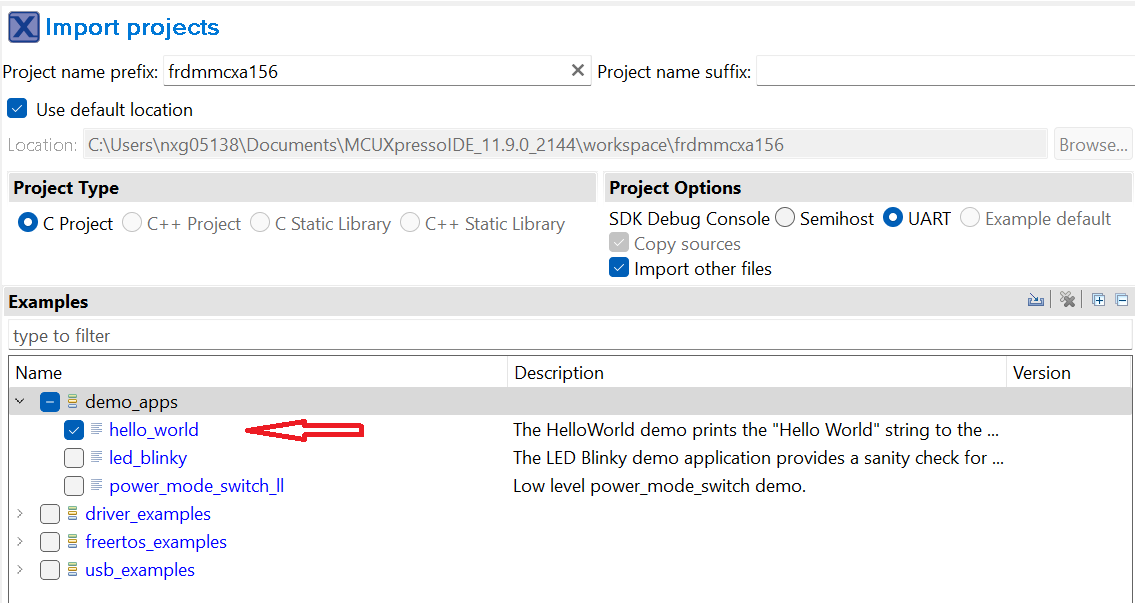Image resolution: width=1135 pixels, height=603 pixels.
Task: Open the hello_world example link
Action: point(154,430)
